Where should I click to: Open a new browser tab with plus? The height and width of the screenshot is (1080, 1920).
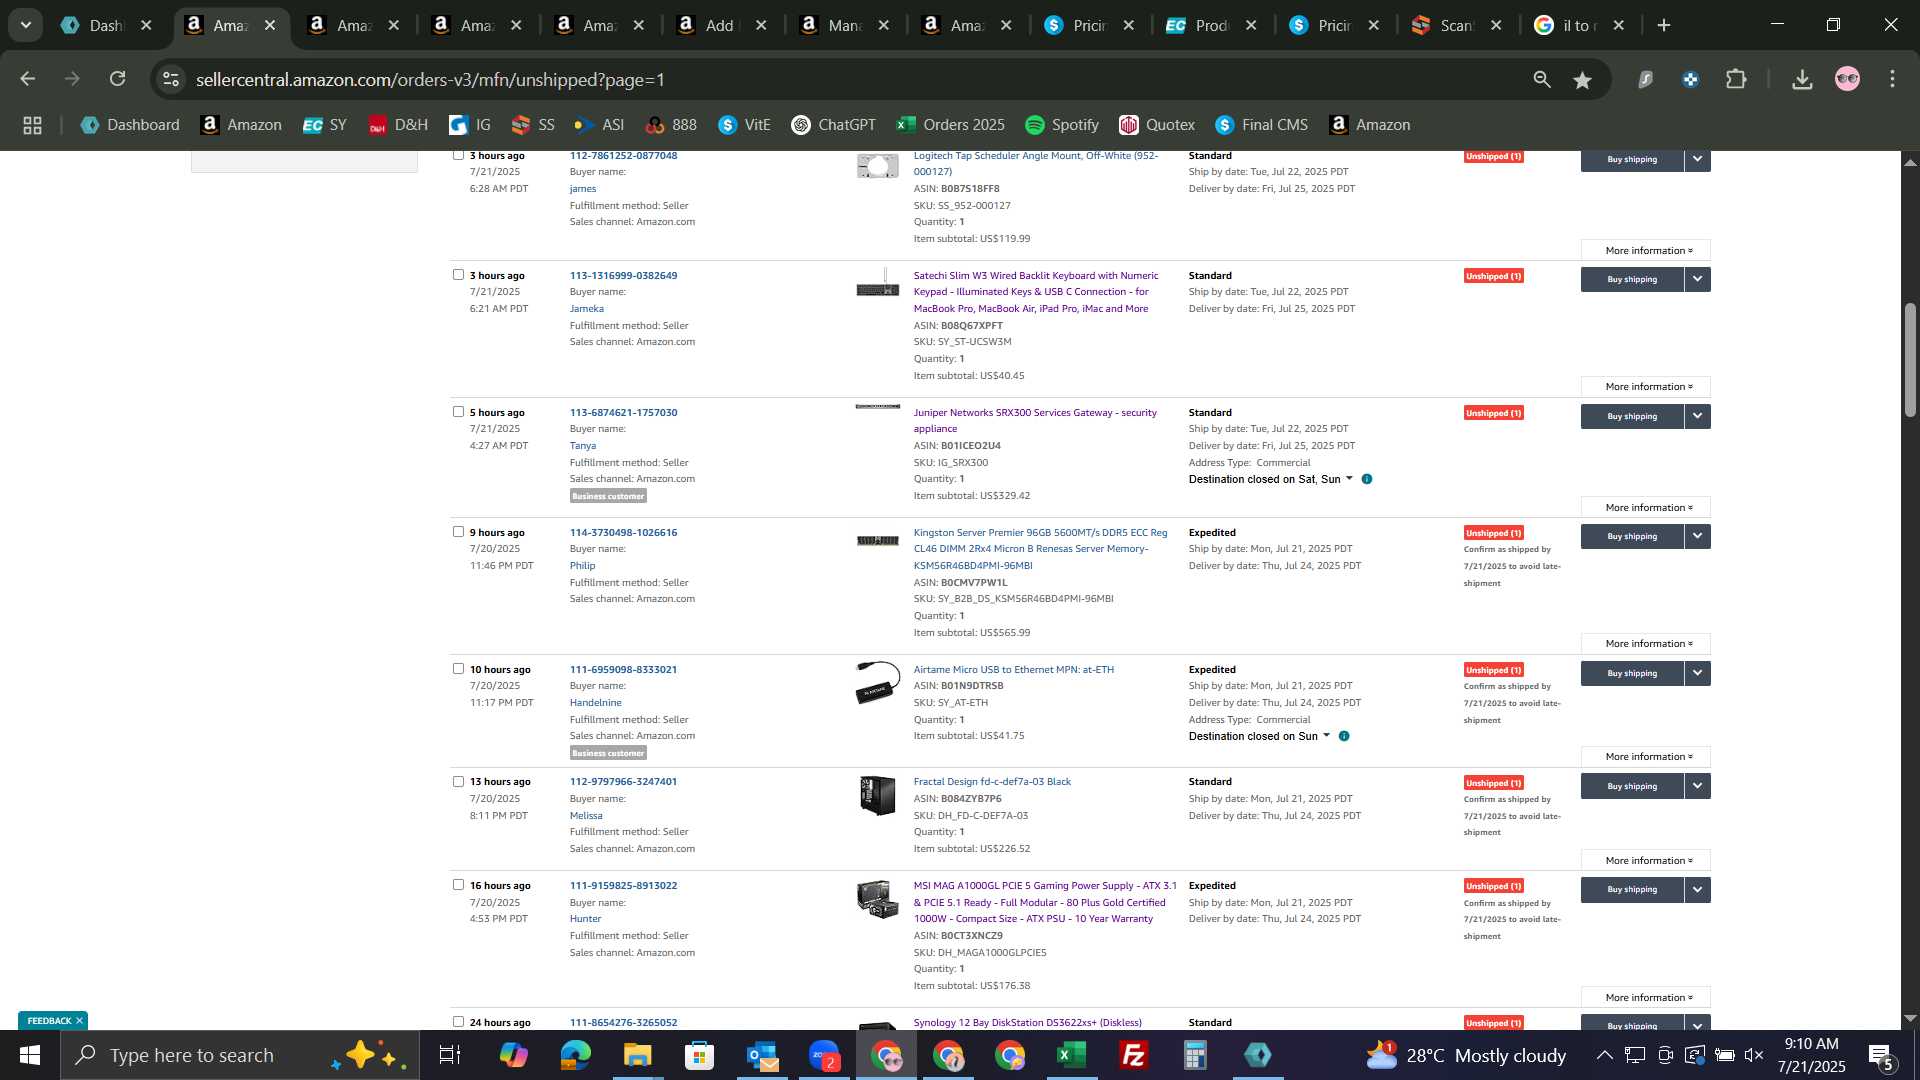coord(1664,25)
